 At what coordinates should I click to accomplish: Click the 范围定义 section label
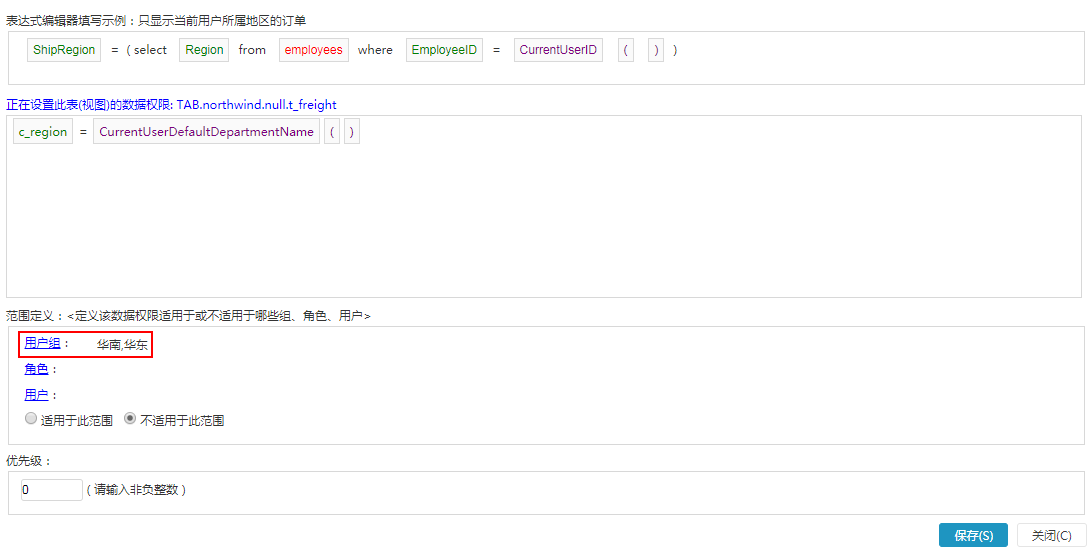[x=30, y=316]
